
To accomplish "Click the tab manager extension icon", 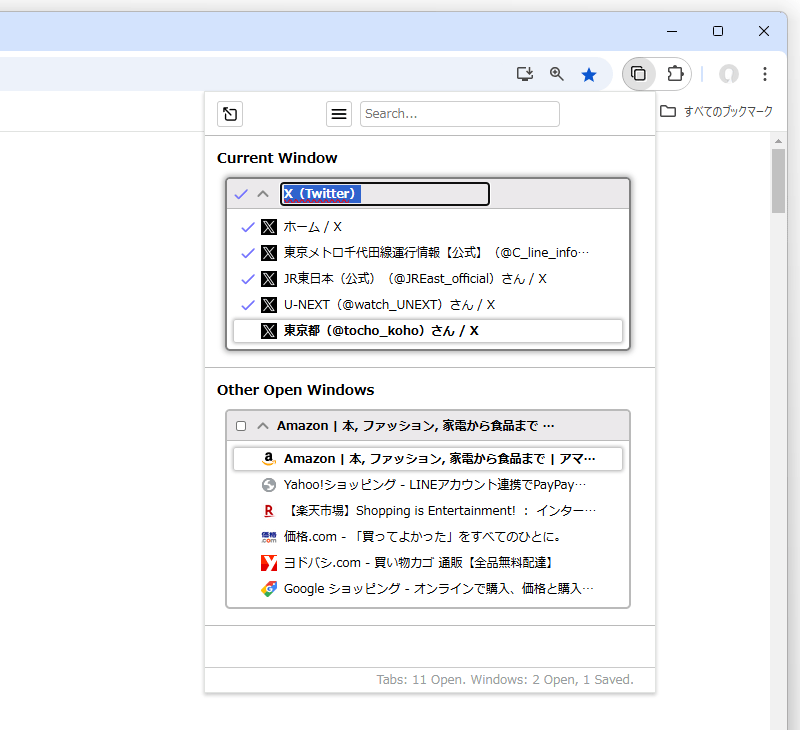I will pos(638,74).
